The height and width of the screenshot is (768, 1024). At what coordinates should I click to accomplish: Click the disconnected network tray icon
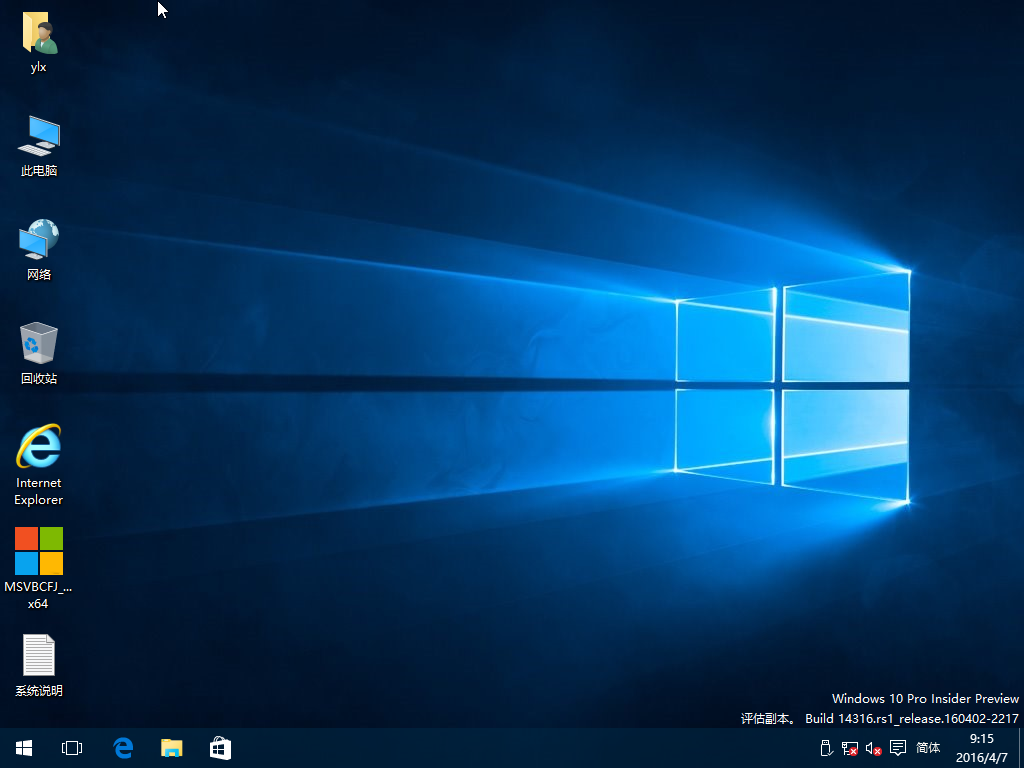coord(850,748)
